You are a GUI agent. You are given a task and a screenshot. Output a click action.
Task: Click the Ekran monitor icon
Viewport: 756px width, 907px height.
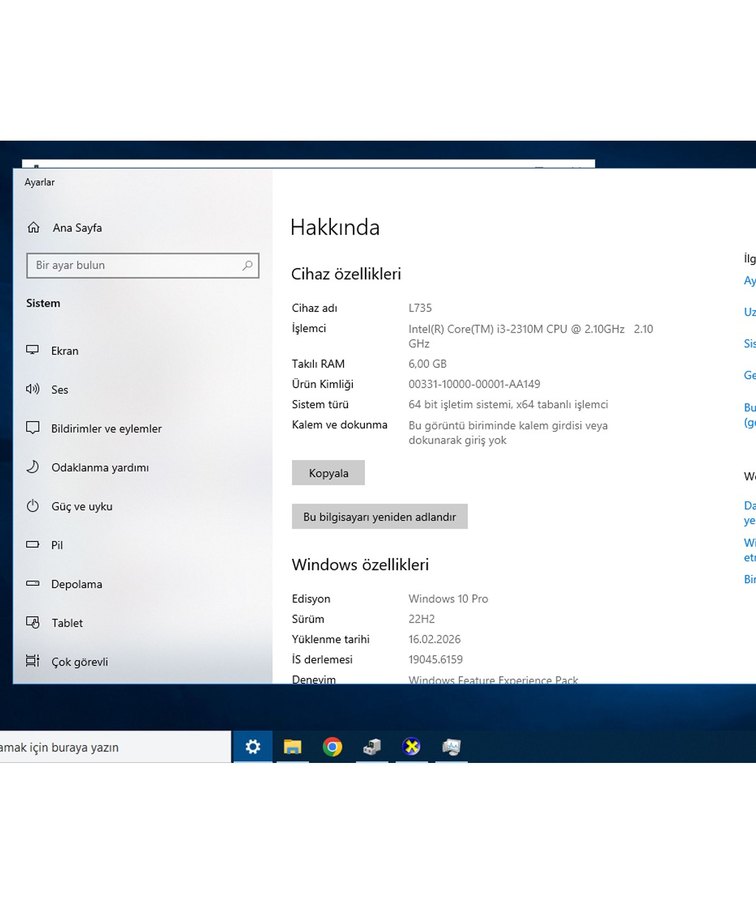coord(33,350)
